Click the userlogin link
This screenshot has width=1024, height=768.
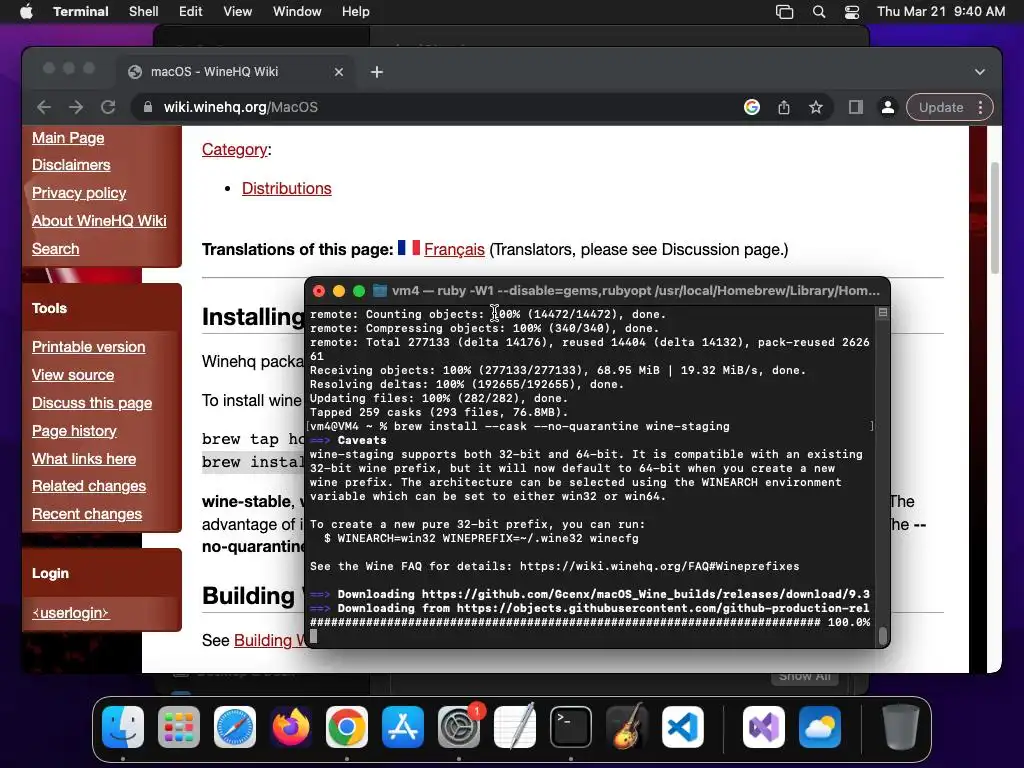coord(71,613)
